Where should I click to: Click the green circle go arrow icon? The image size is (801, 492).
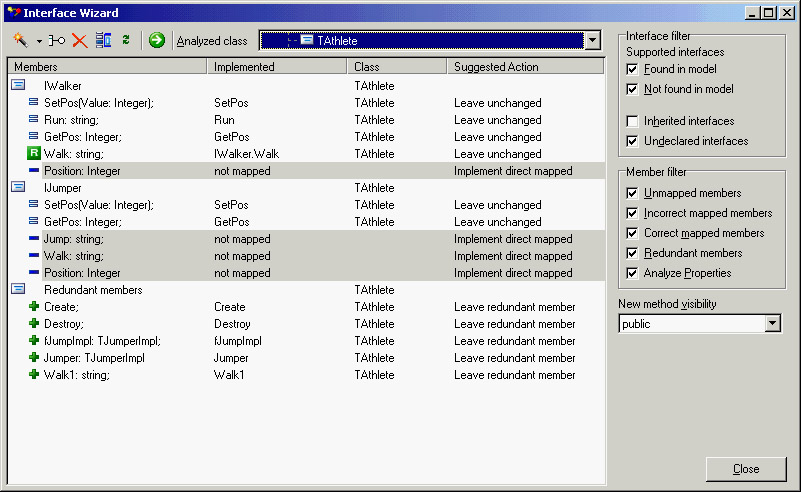point(156,41)
